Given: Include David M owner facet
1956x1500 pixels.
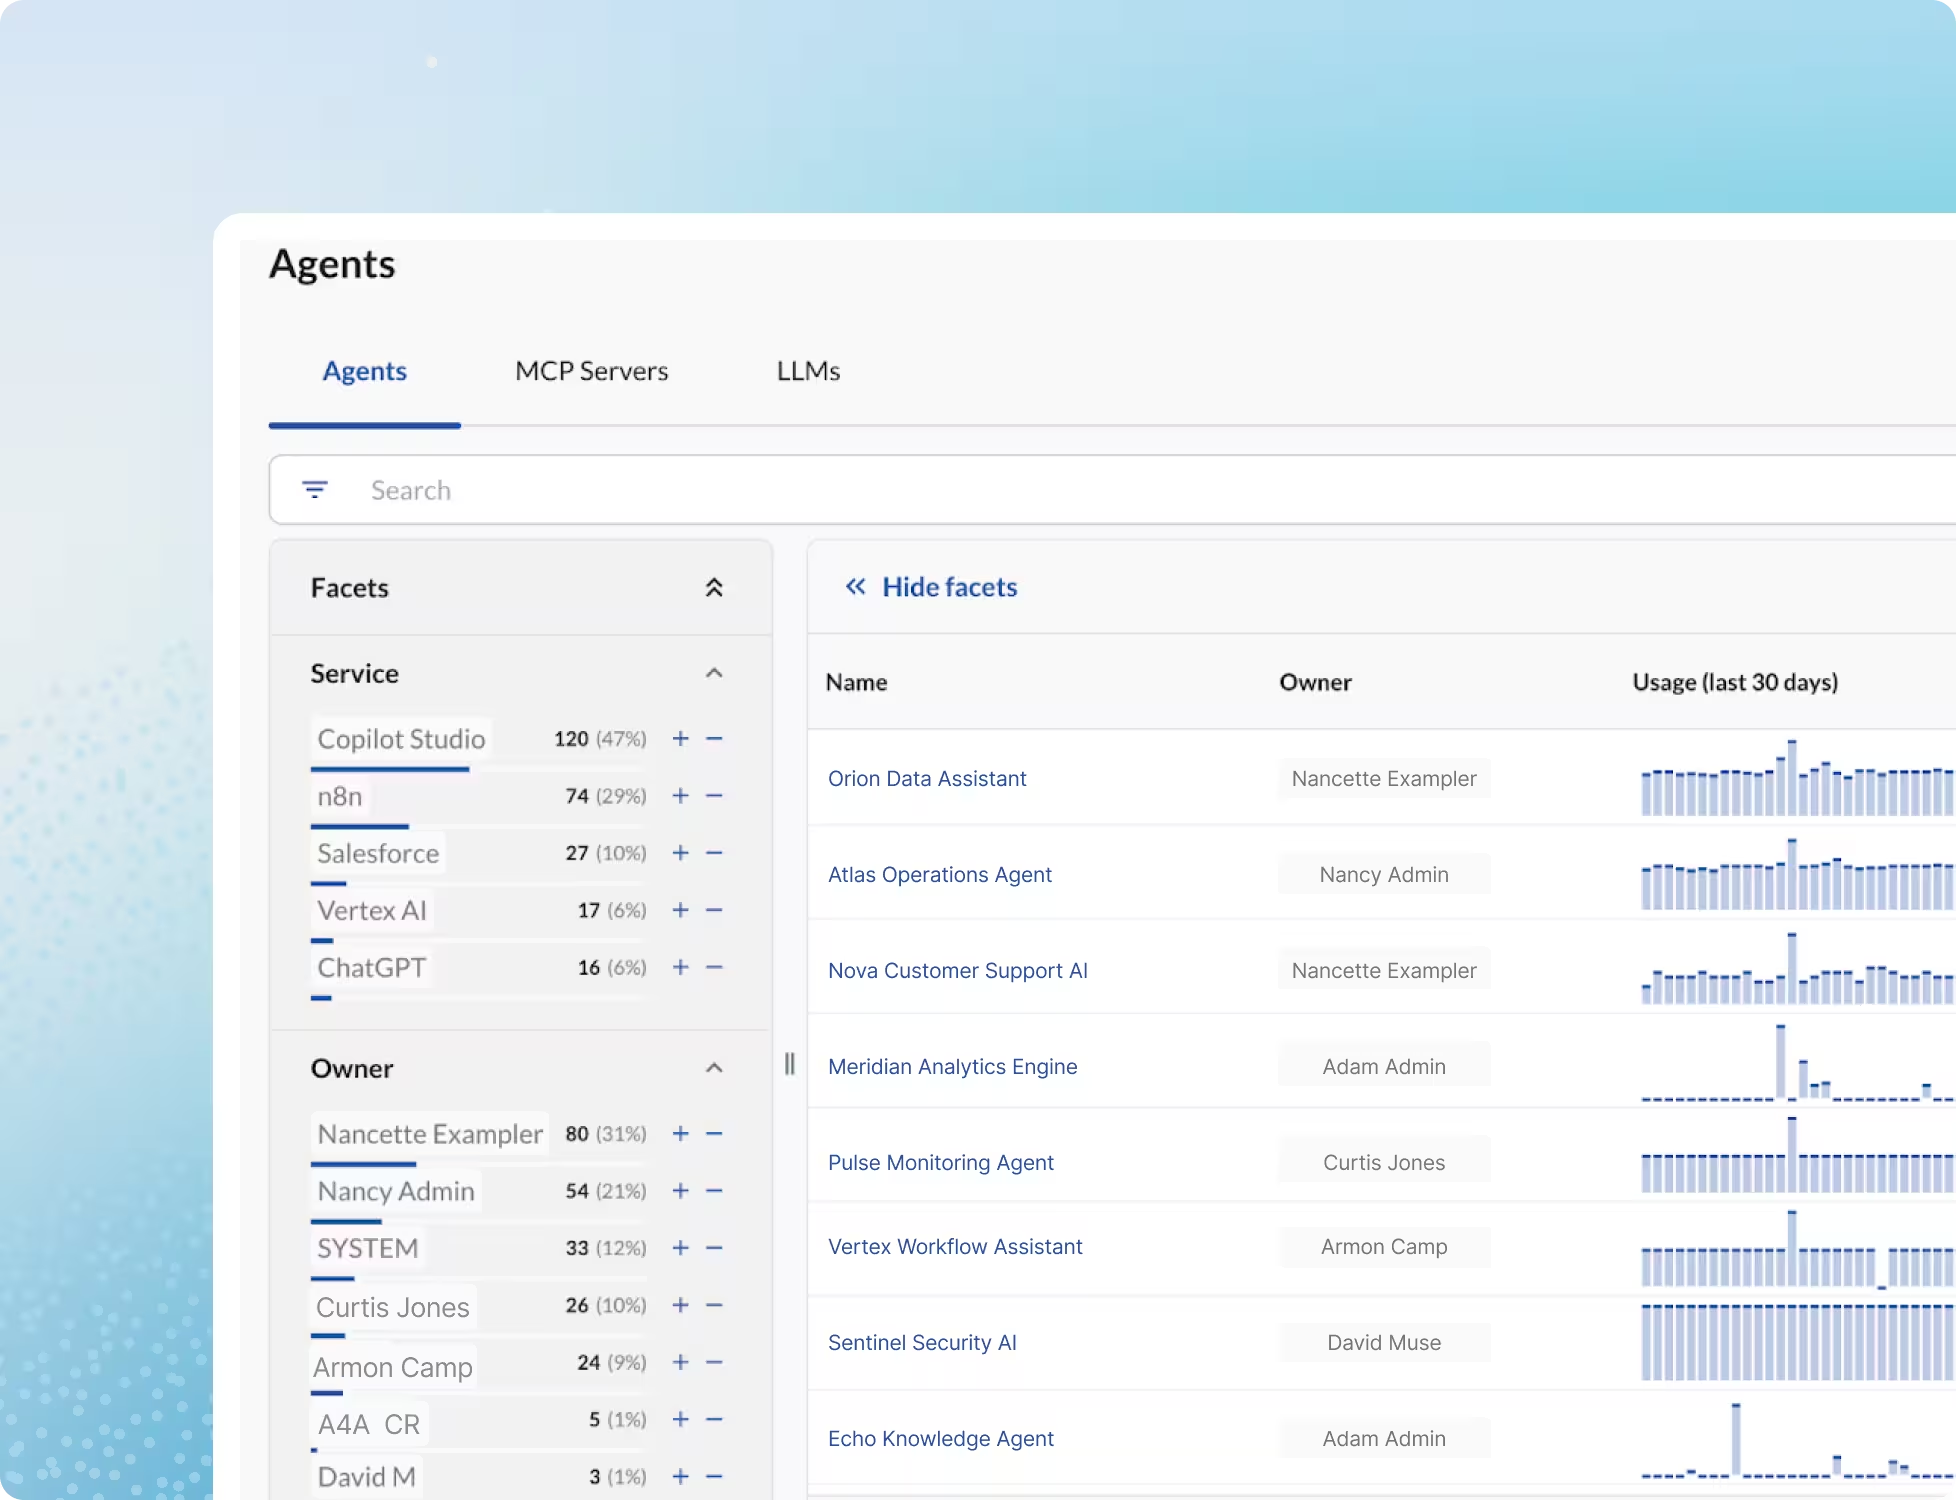Looking at the screenshot, I should point(681,1476).
